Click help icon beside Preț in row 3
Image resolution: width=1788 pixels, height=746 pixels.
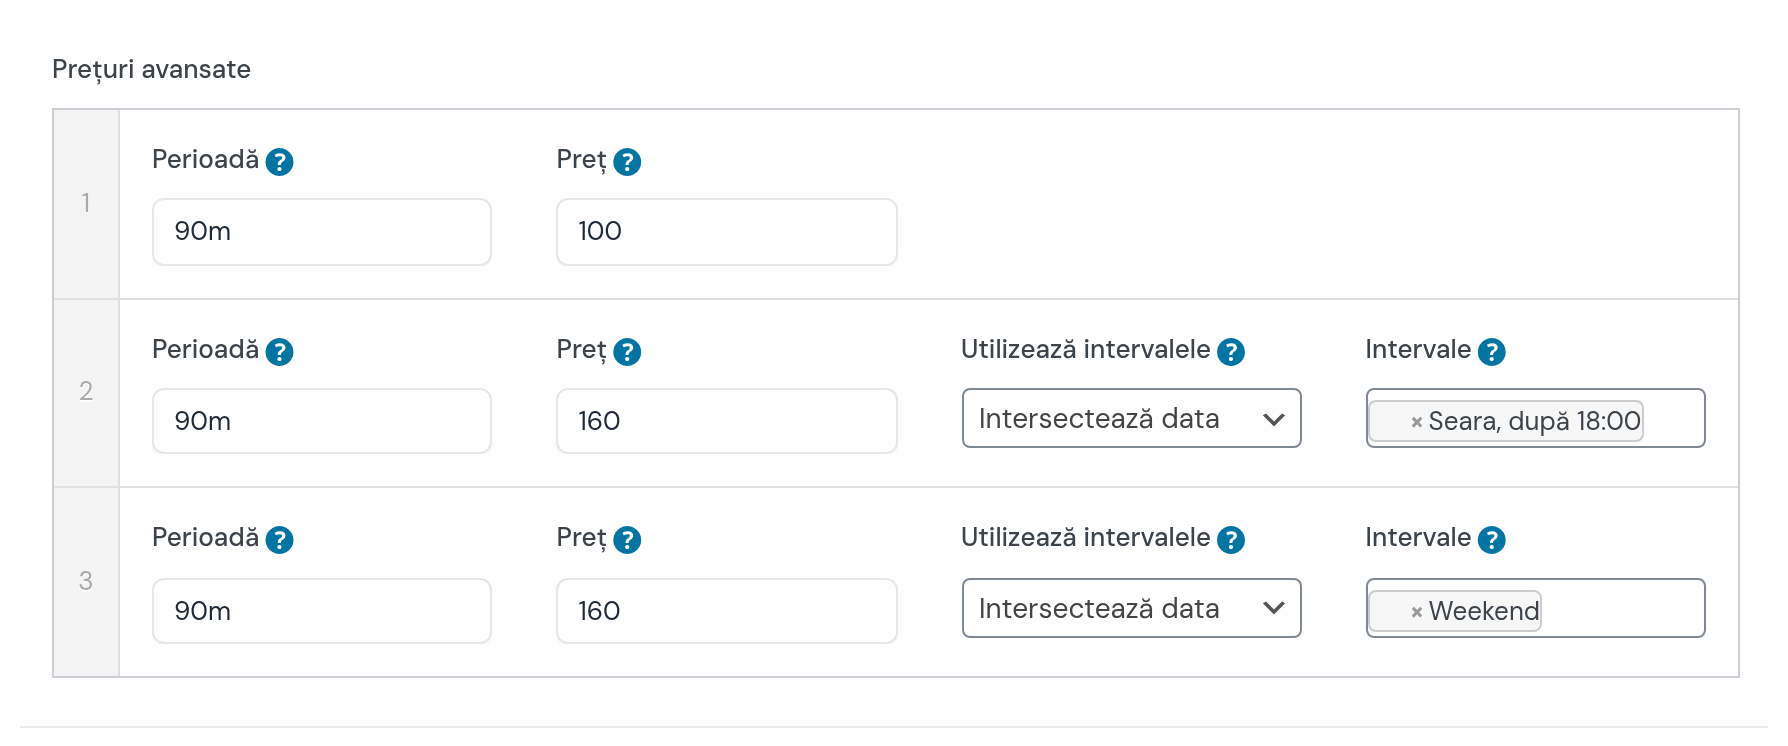(x=627, y=540)
